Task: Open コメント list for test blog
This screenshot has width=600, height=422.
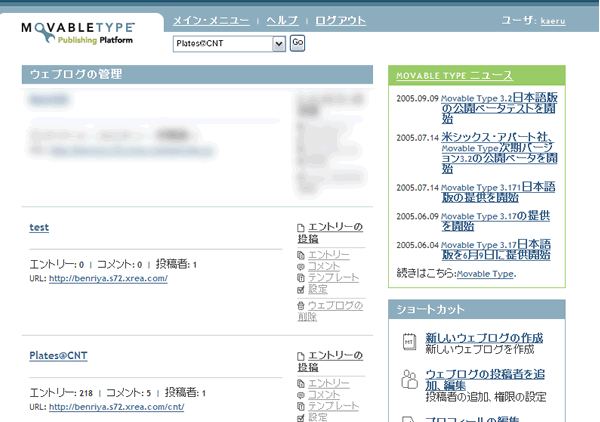Action: (x=324, y=266)
